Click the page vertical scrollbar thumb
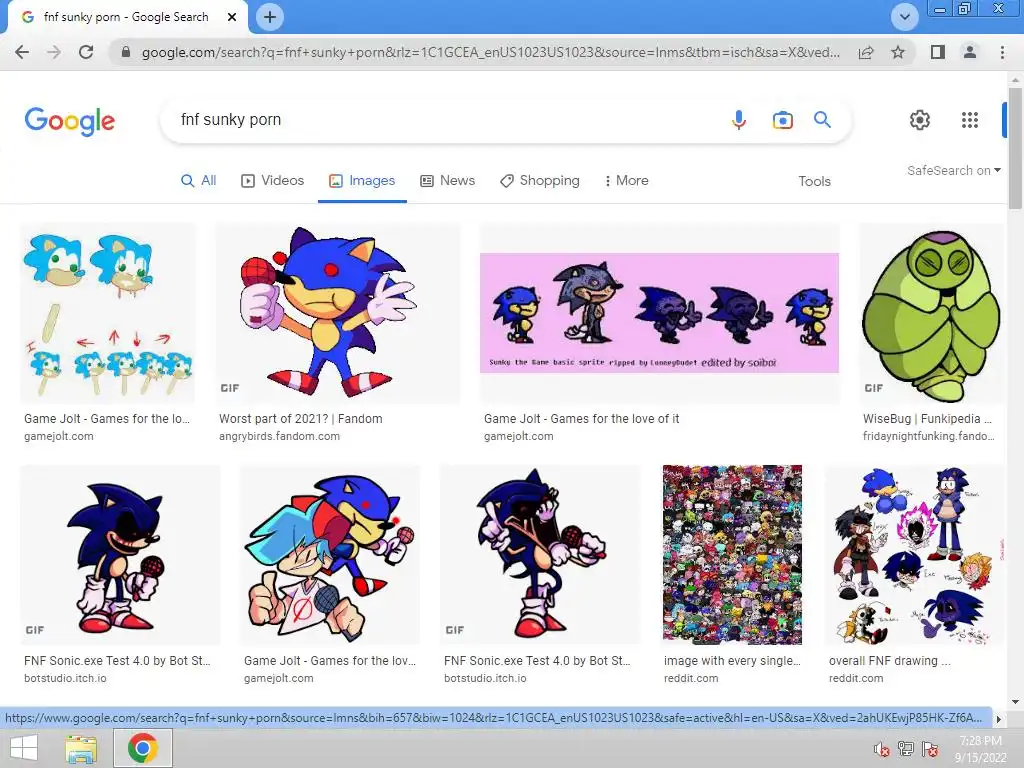1024x768 pixels. pos(1015,149)
